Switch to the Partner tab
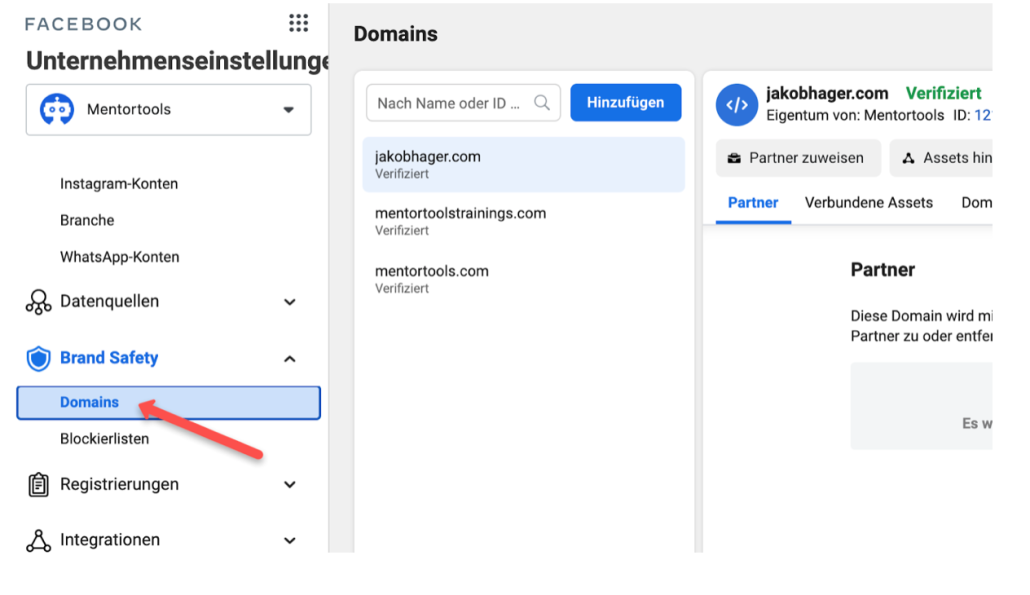Screen dimensions: 1030x595 (753, 203)
